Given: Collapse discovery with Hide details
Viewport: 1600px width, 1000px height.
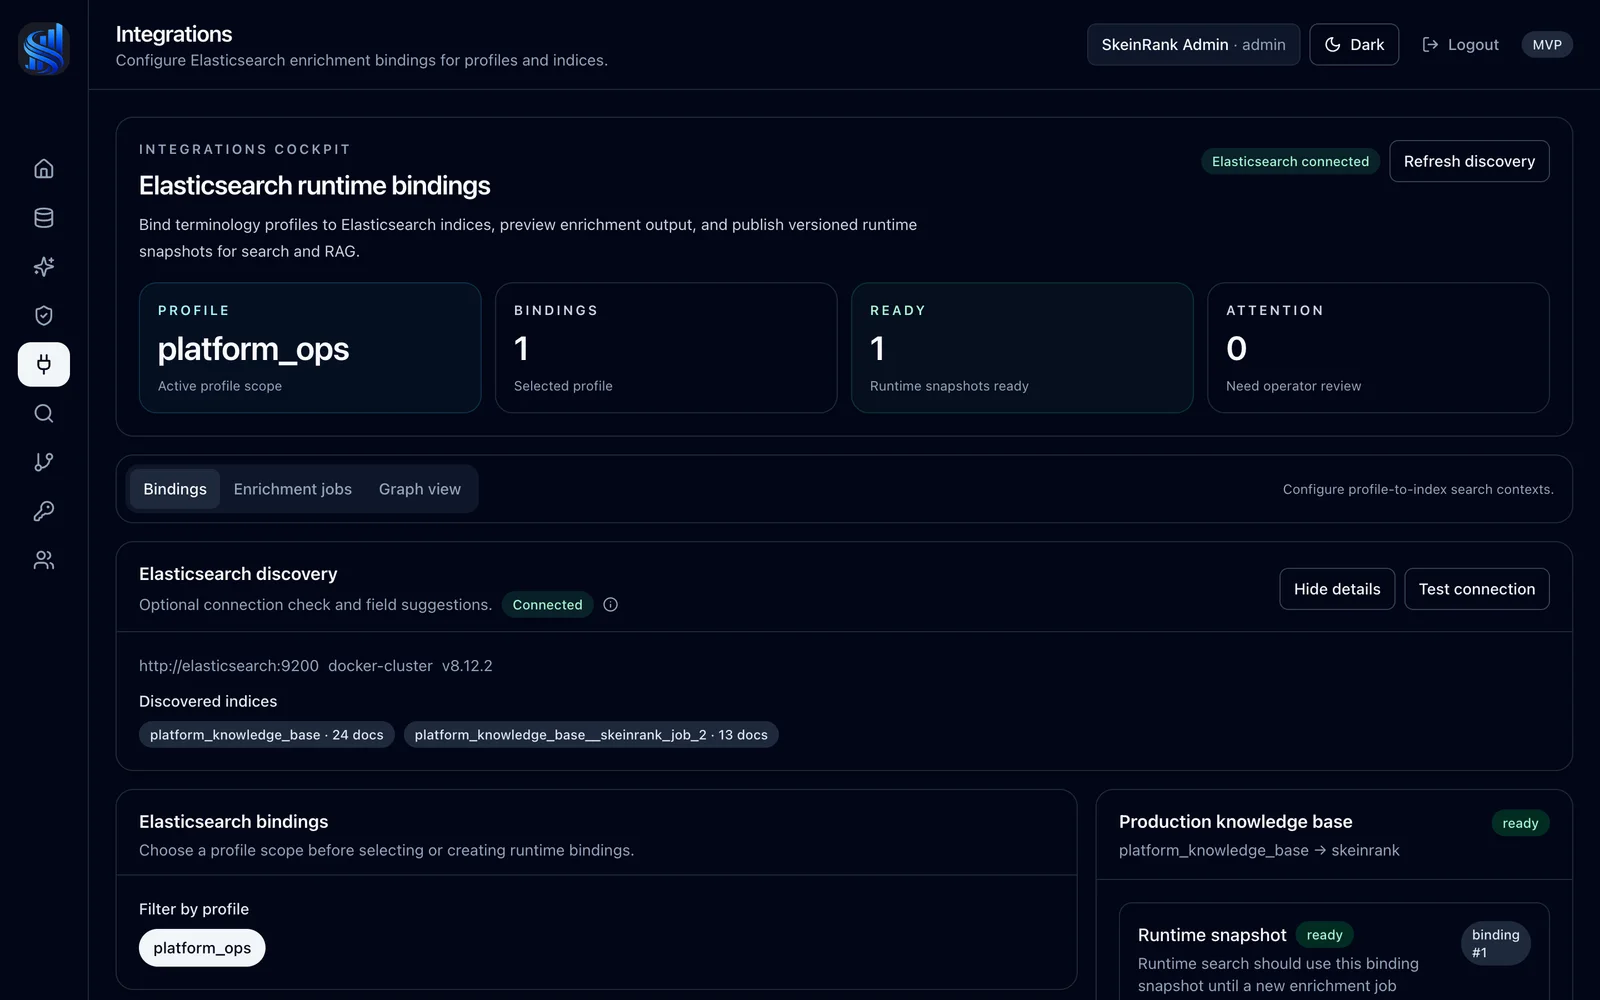Looking at the screenshot, I should click(1337, 589).
